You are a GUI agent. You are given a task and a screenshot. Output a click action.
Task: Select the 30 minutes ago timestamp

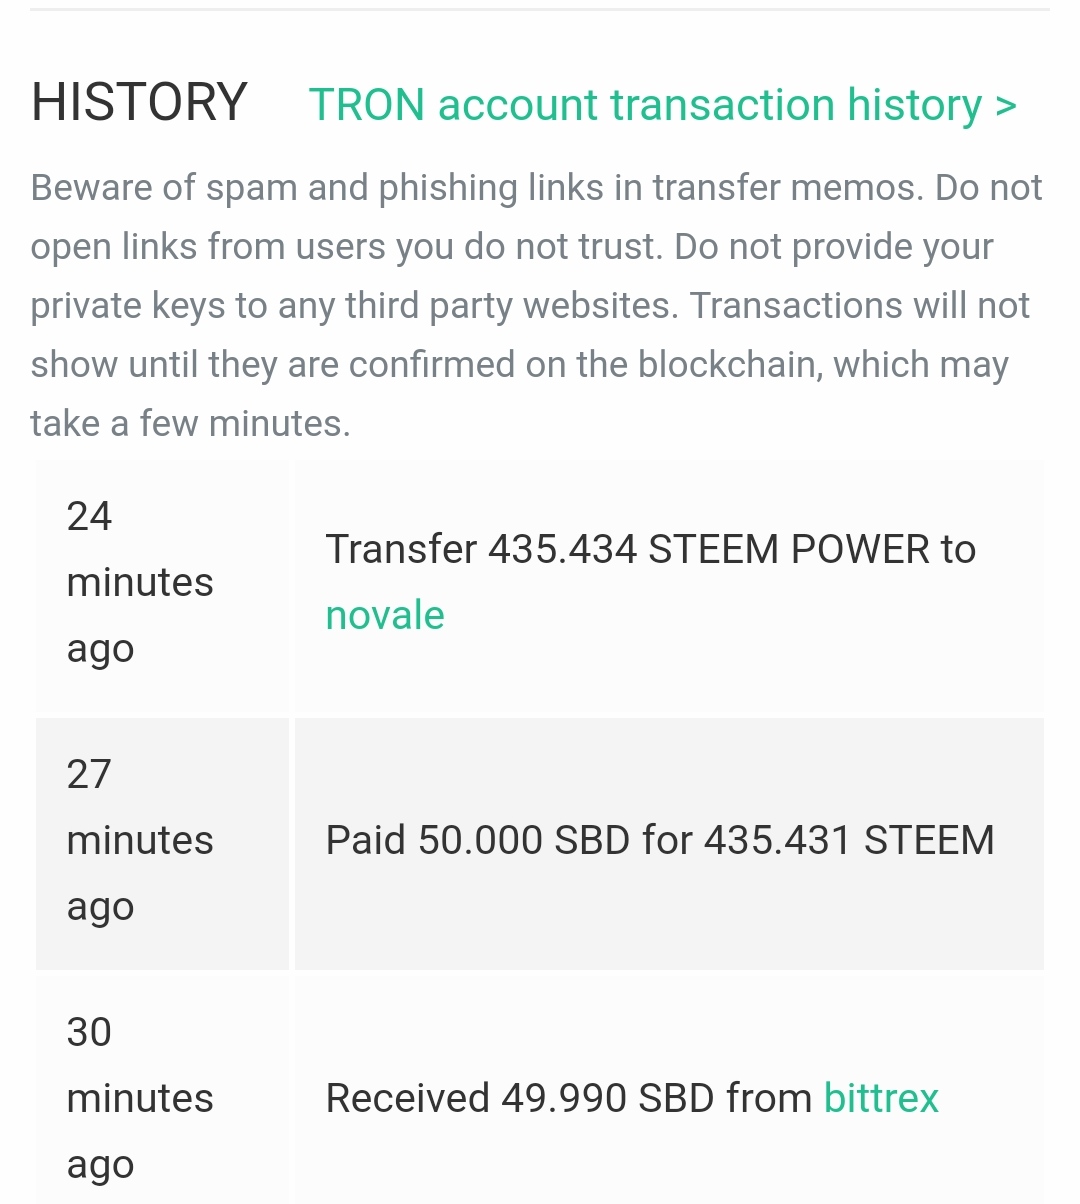[x=140, y=1098]
